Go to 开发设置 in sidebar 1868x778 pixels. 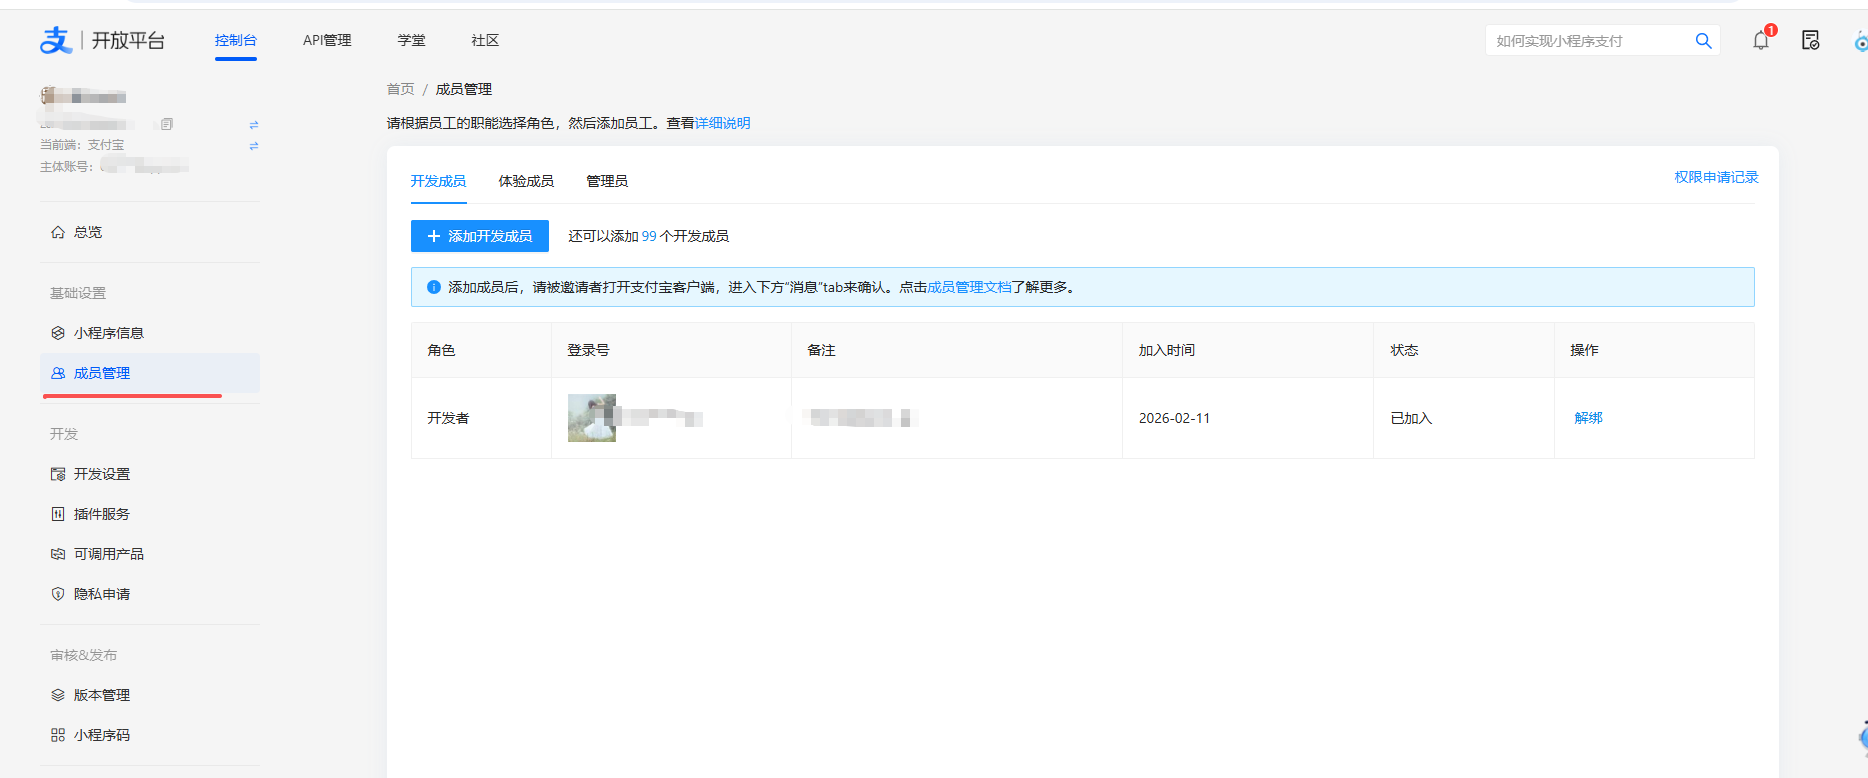point(101,474)
